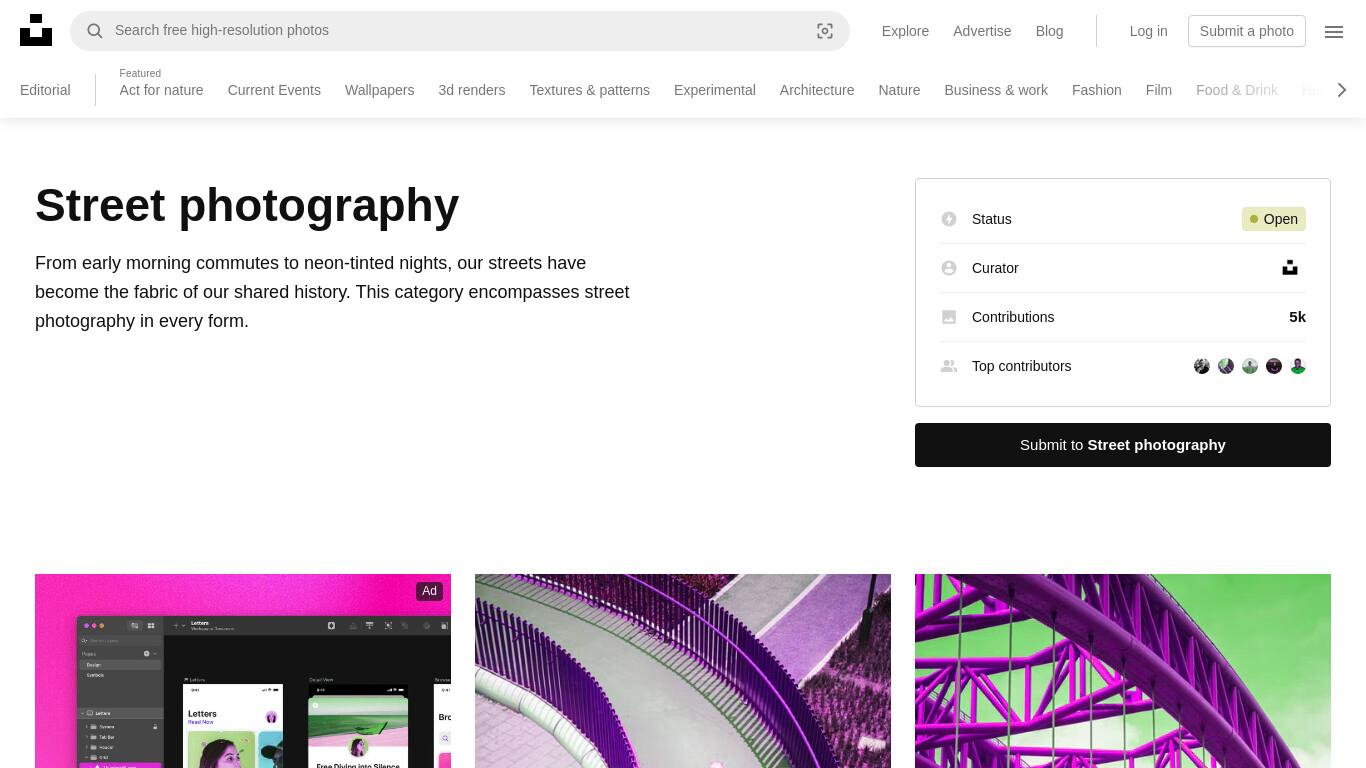This screenshot has width=1366, height=768.
Task: Click the Top contributors people icon
Action: pyautogui.click(x=949, y=366)
